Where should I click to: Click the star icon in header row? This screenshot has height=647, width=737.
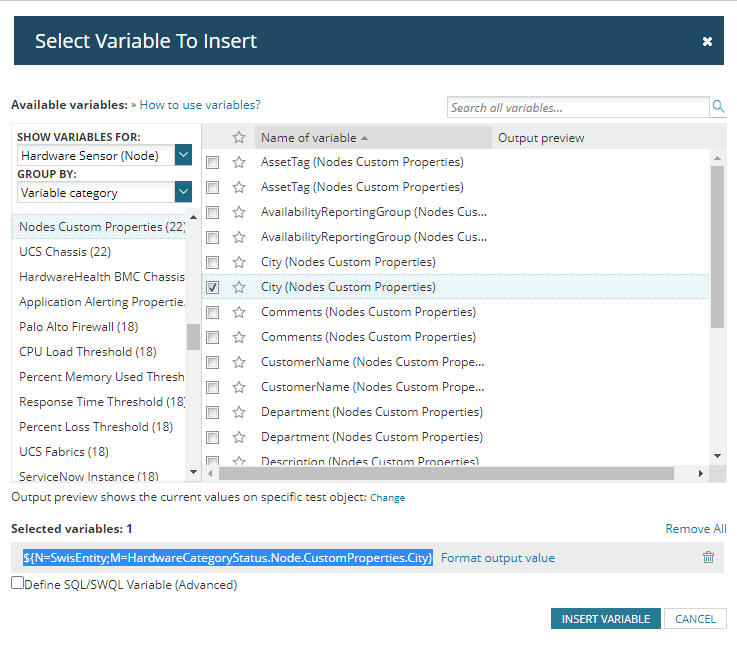[239, 138]
